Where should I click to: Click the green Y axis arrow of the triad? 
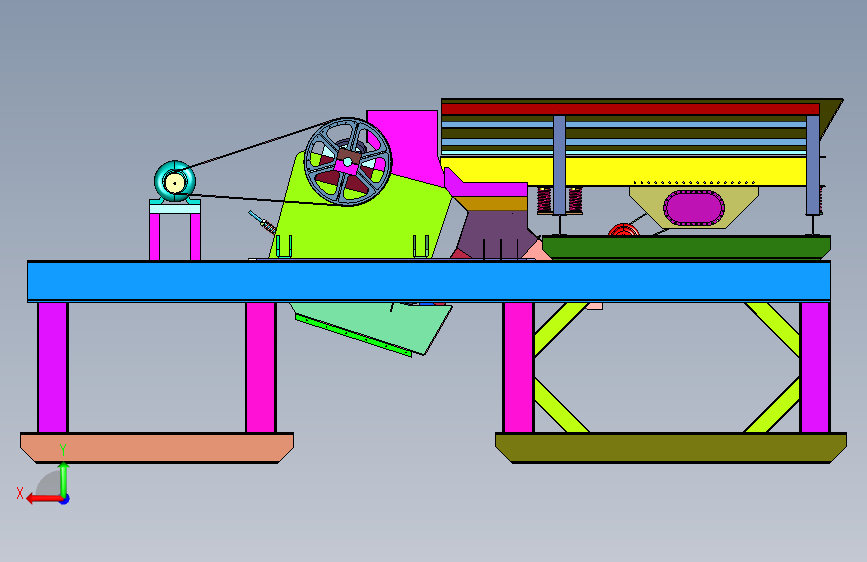[64, 479]
